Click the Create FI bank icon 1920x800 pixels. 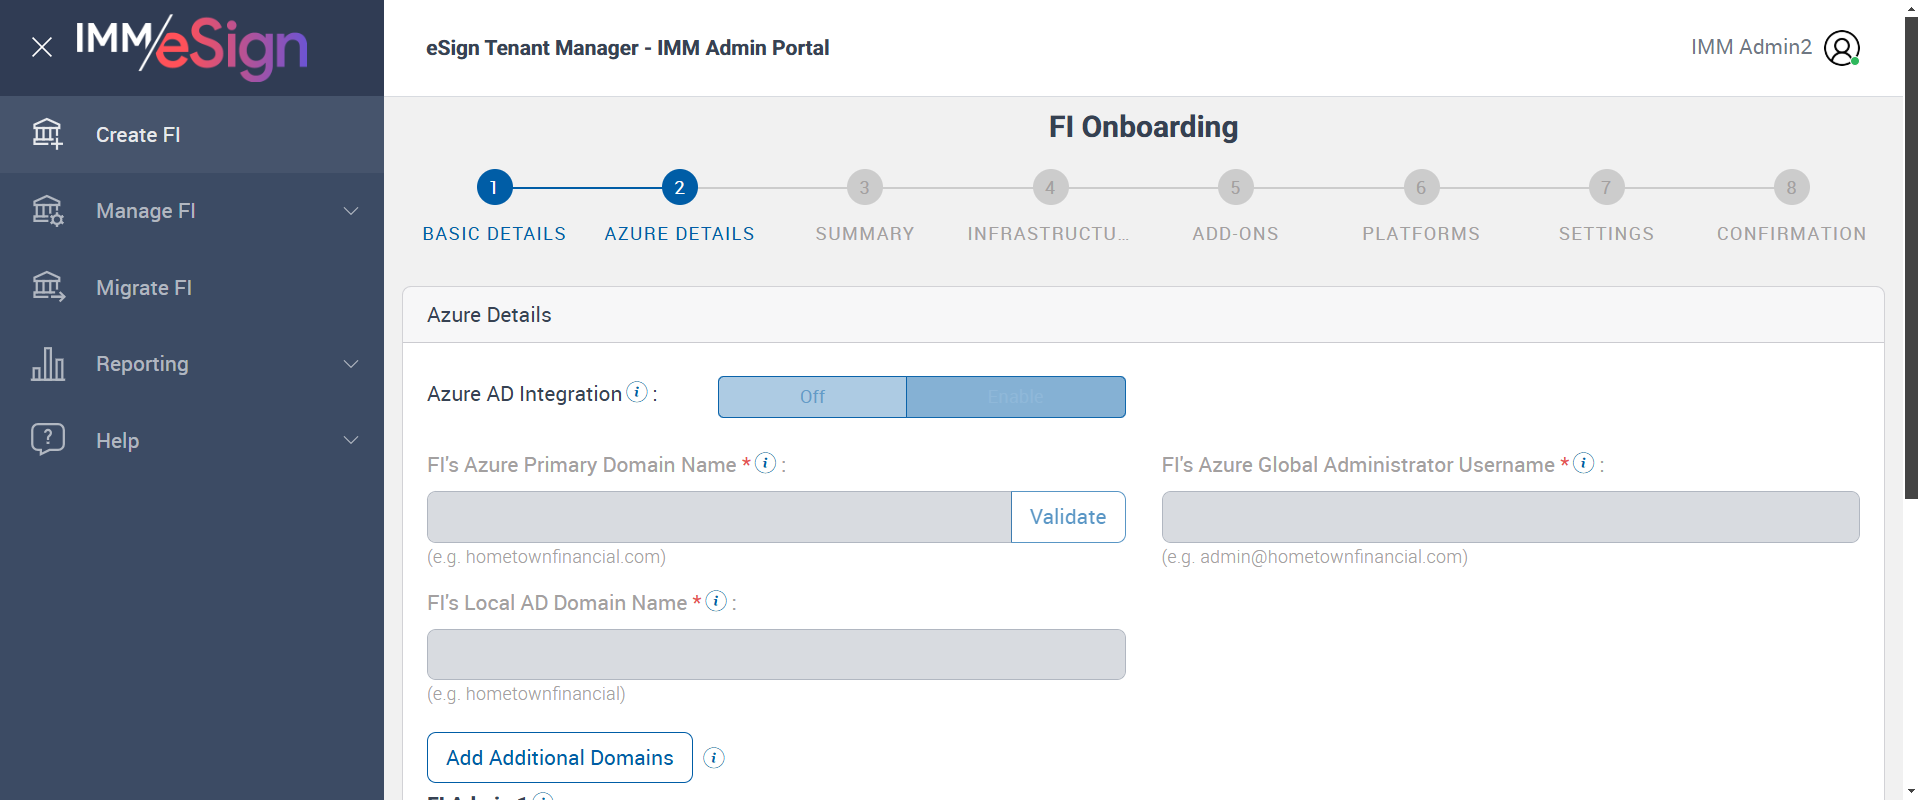(x=47, y=134)
